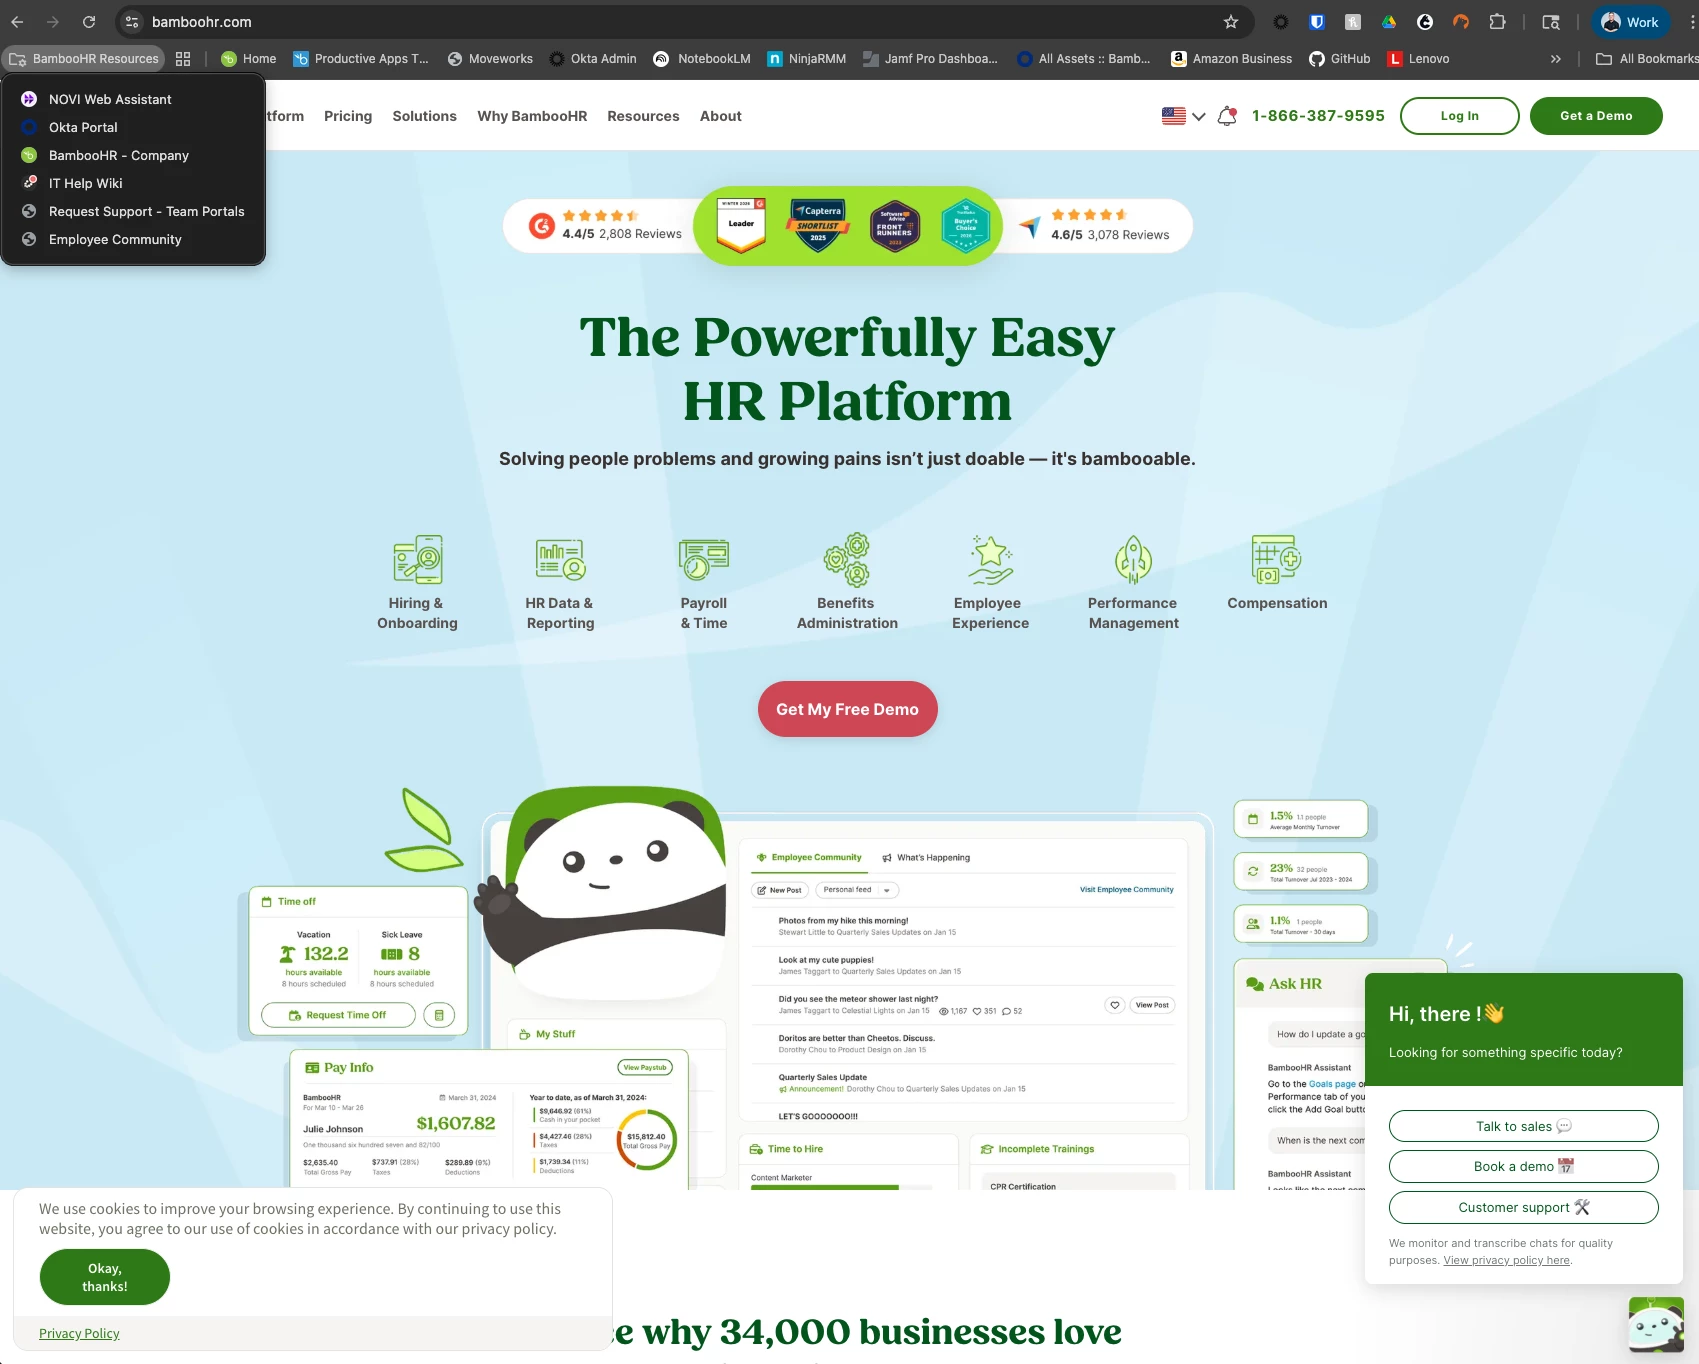This screenshot has width=1699, height=1364.
Task: Expand the About nav menu
Action: (721, 116)
